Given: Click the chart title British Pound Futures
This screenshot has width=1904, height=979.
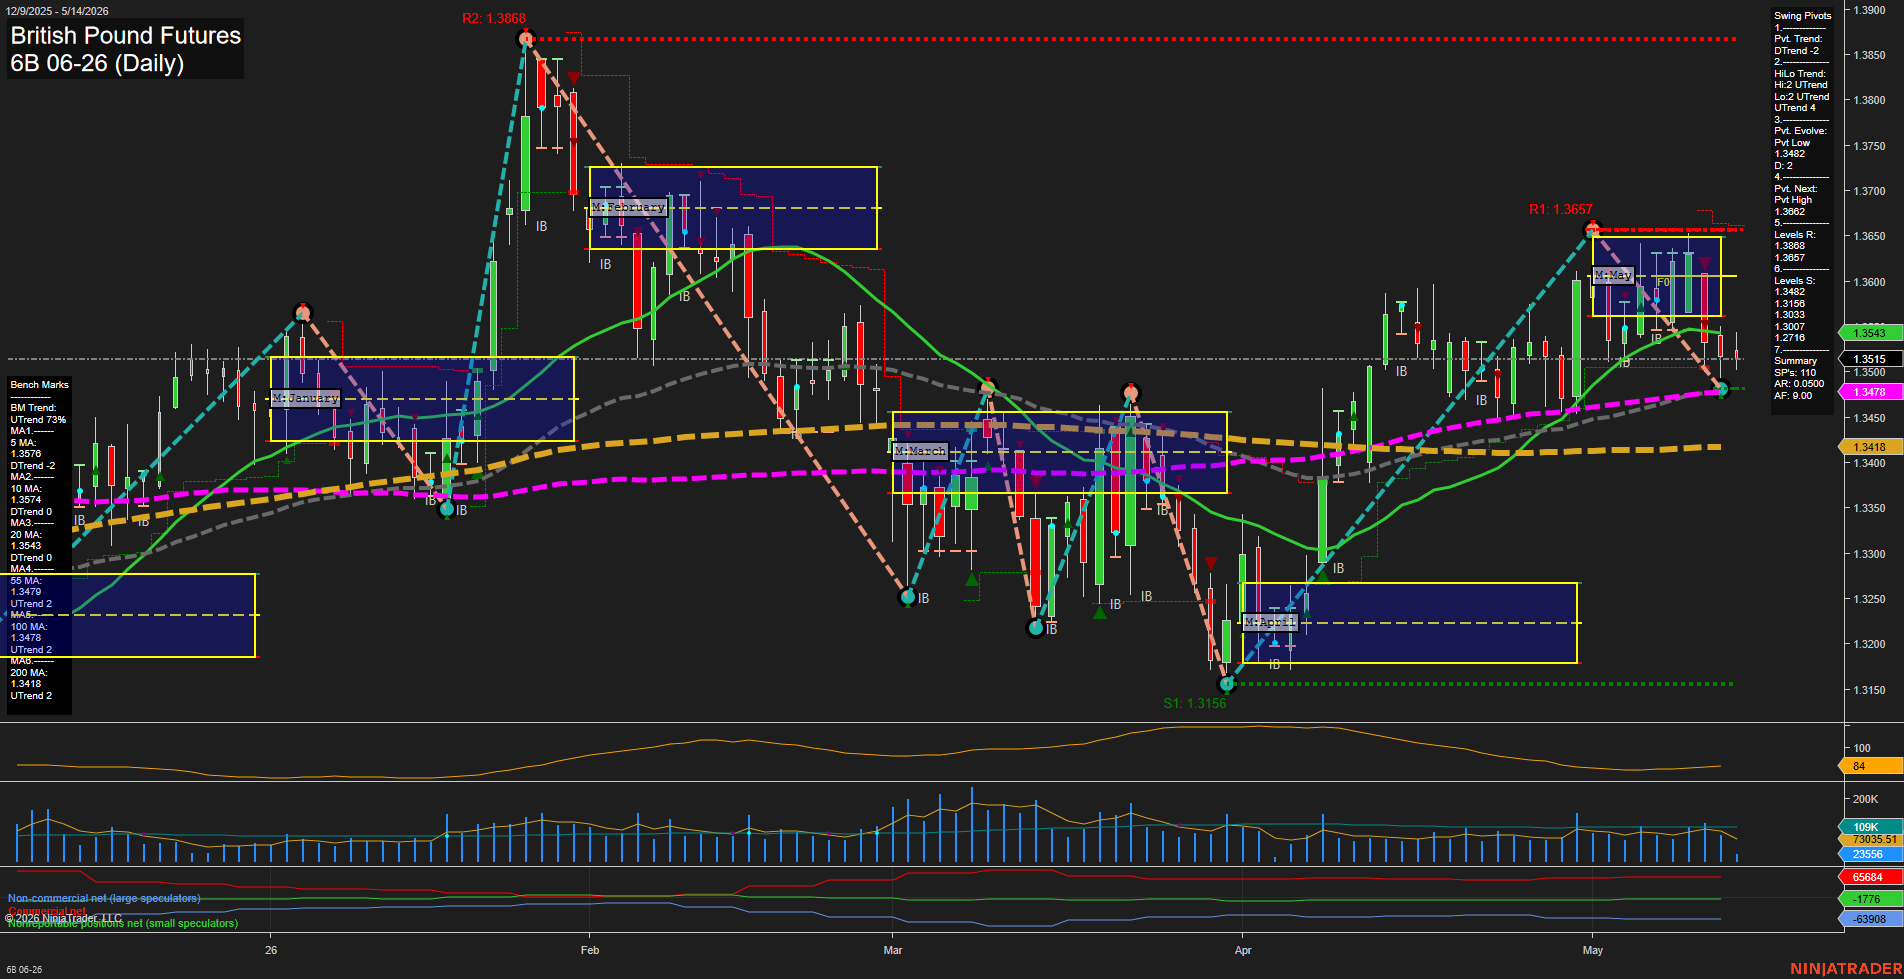Looking at the screenshot, I should pyautogui.click(x=126, y=35).
